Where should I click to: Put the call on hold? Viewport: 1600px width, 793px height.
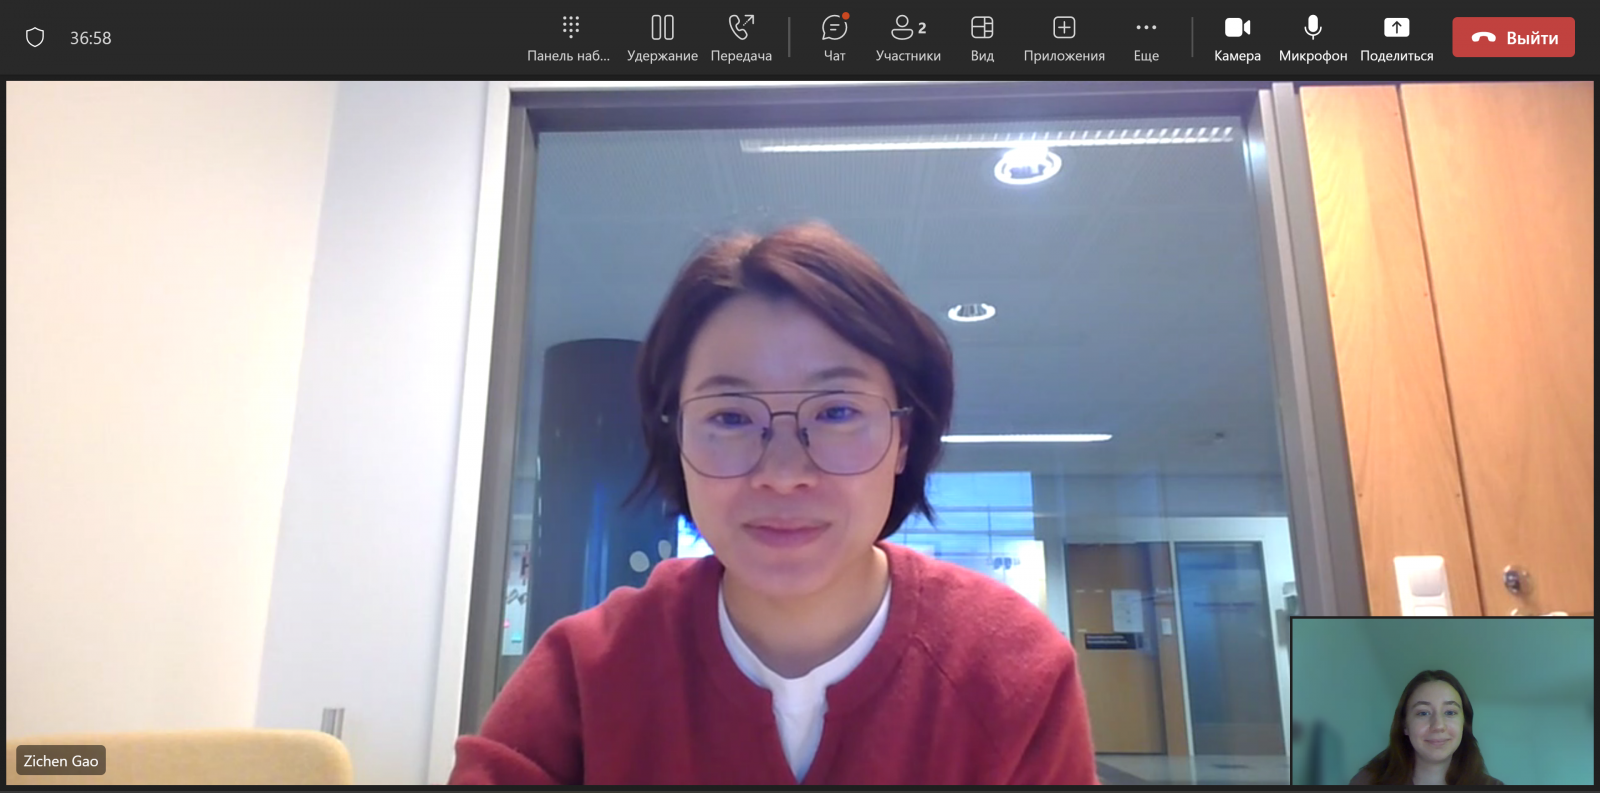662,27
